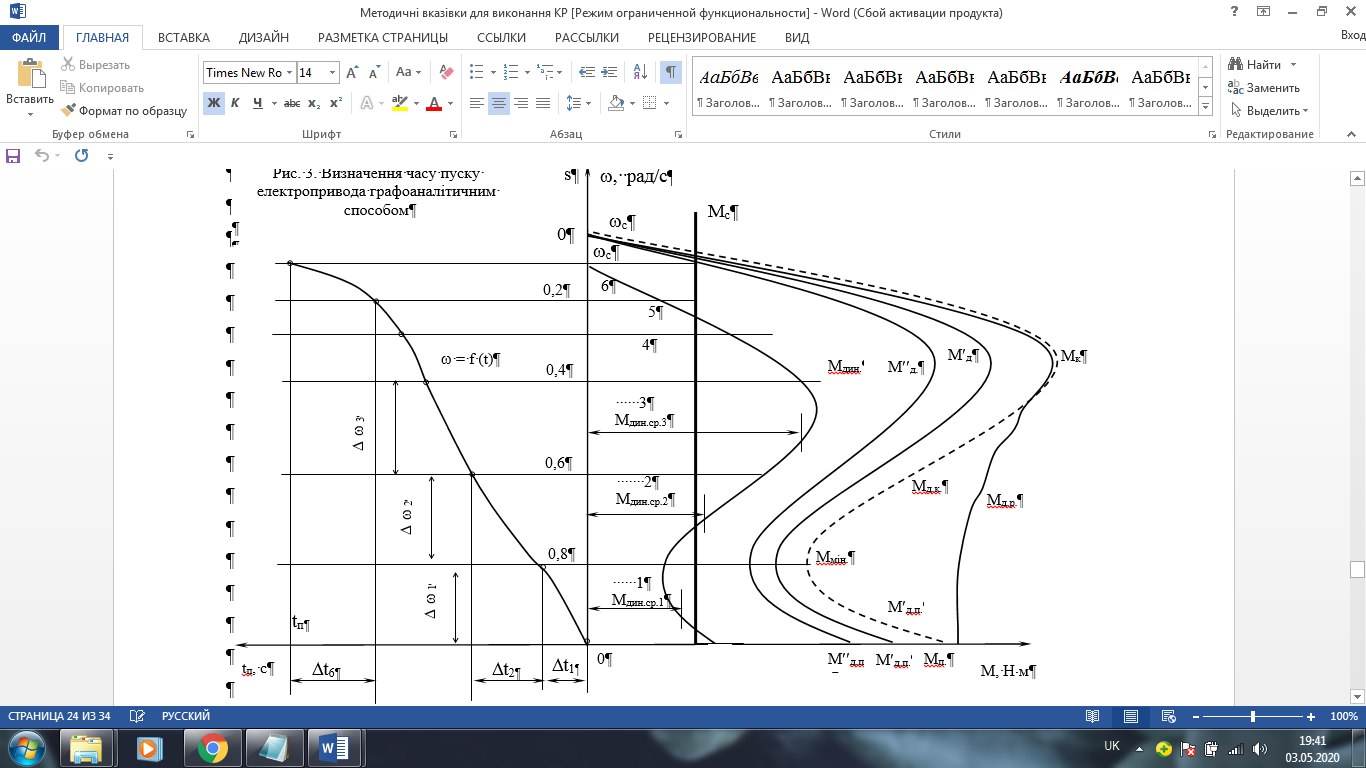Apply strikethrough abc formatting
Viewport: 1366px width, 768px height.
292,103
